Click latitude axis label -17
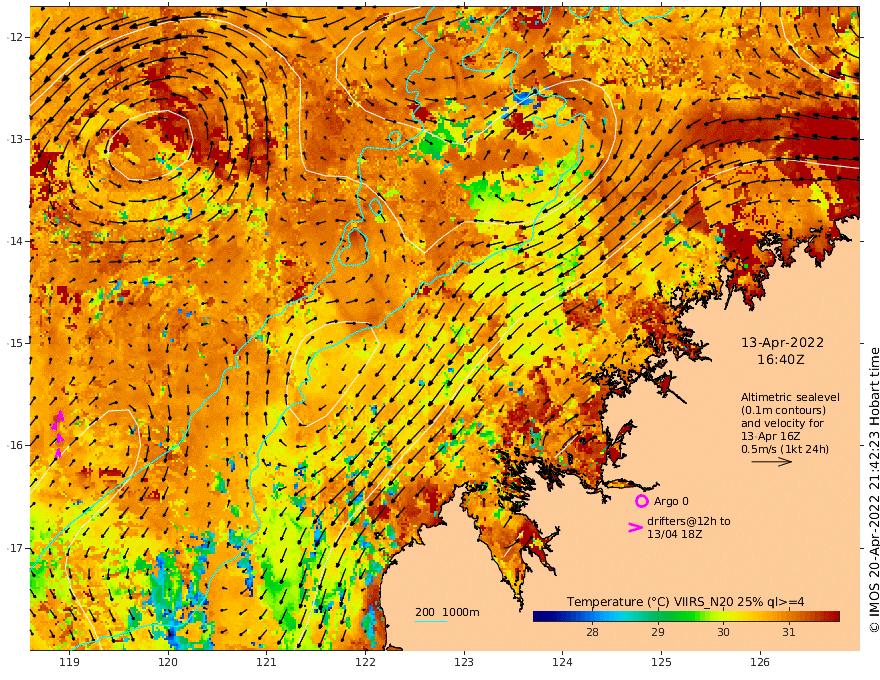 click(15, 548)
